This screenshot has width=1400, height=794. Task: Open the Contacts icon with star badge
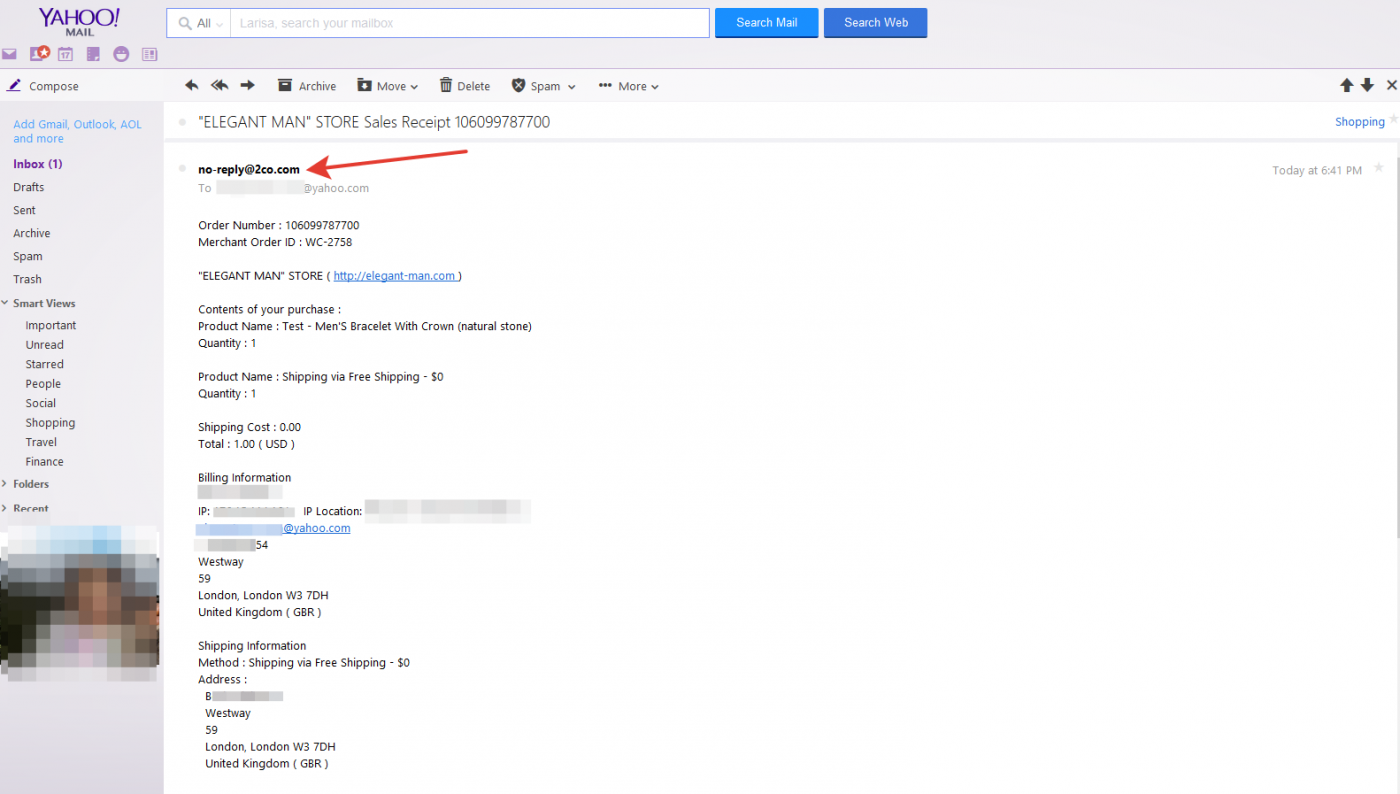pyautogui.click(x=39, y=54)
